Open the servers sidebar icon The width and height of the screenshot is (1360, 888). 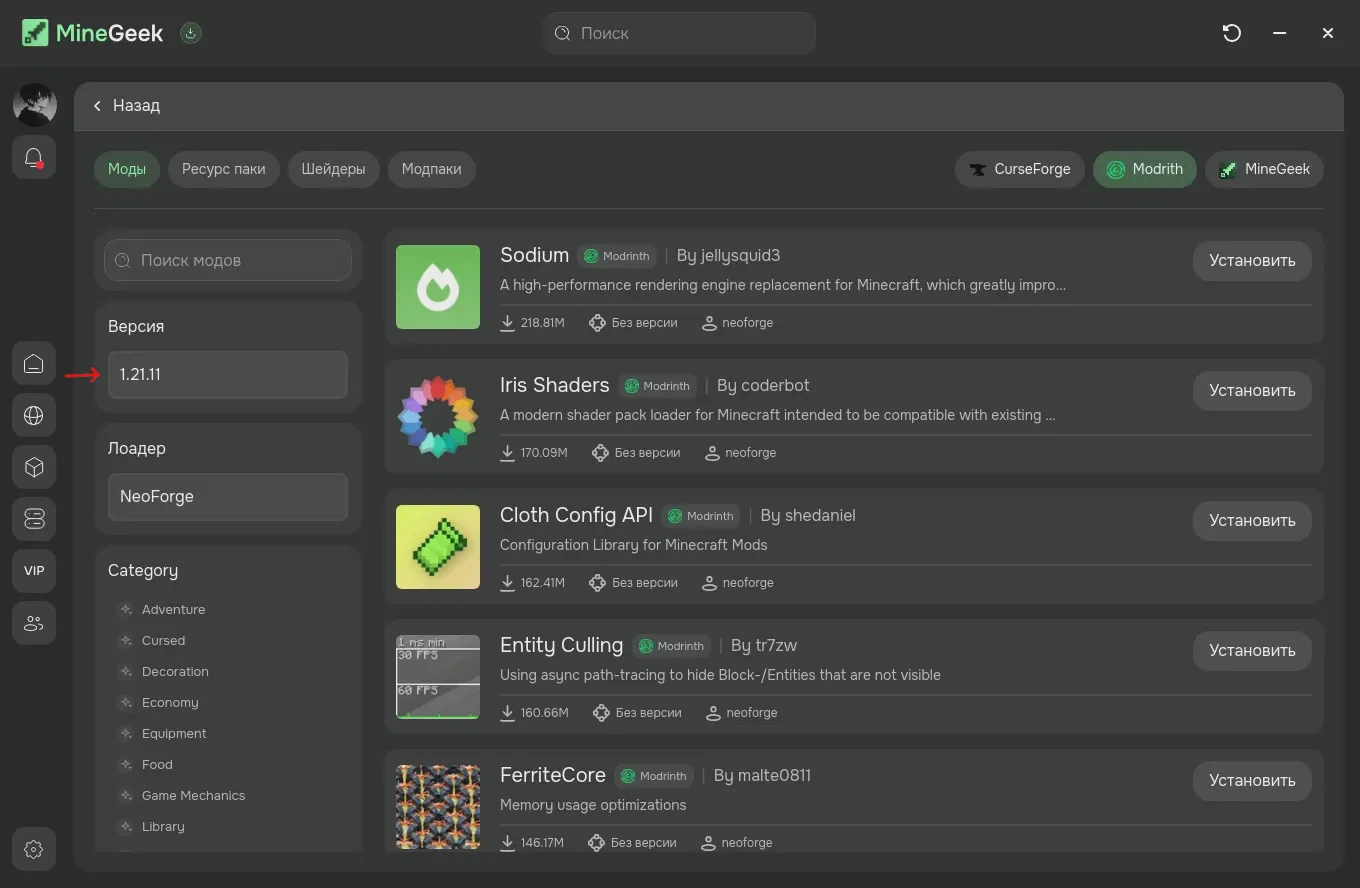pyautogui.click(x=34, y=519)
